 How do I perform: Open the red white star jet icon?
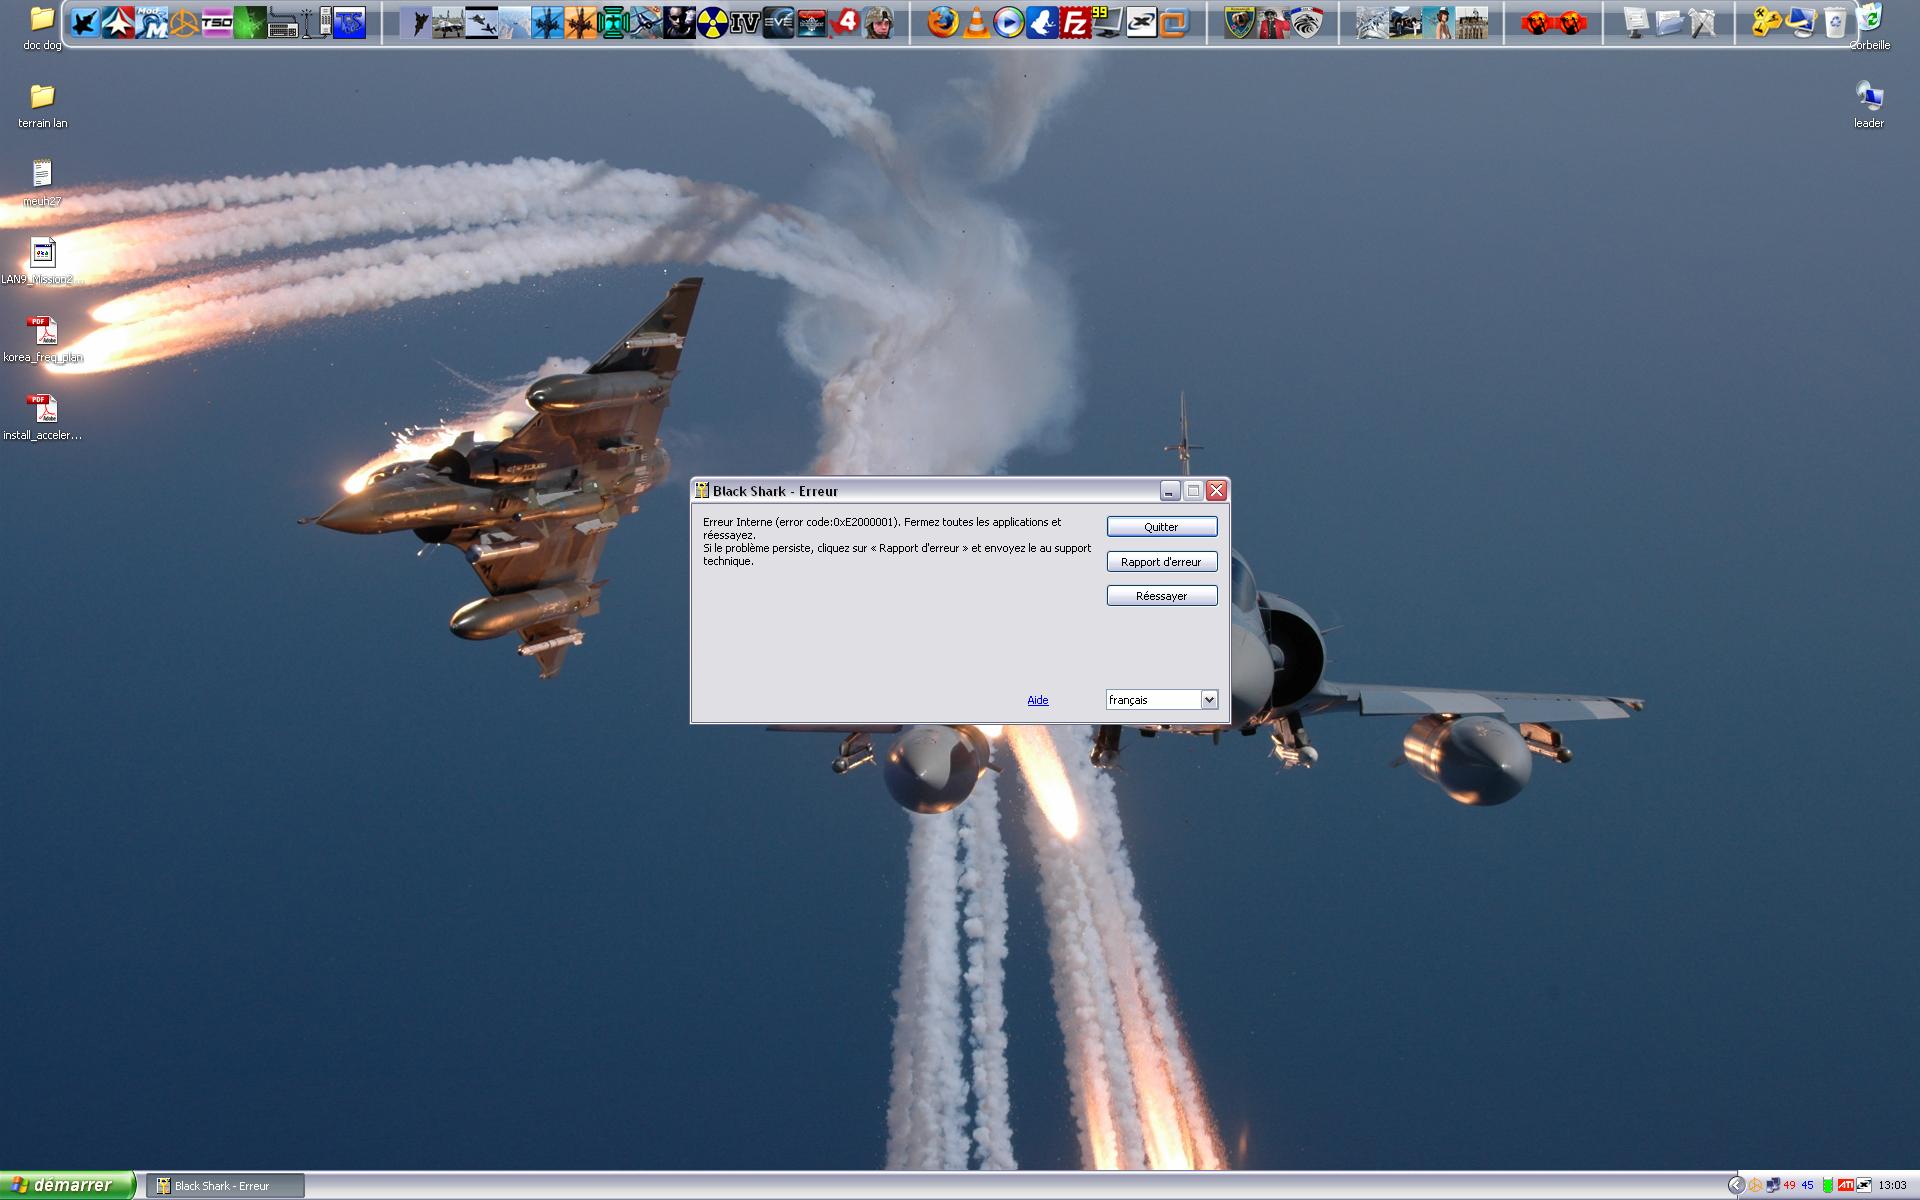tap(118, 22)
